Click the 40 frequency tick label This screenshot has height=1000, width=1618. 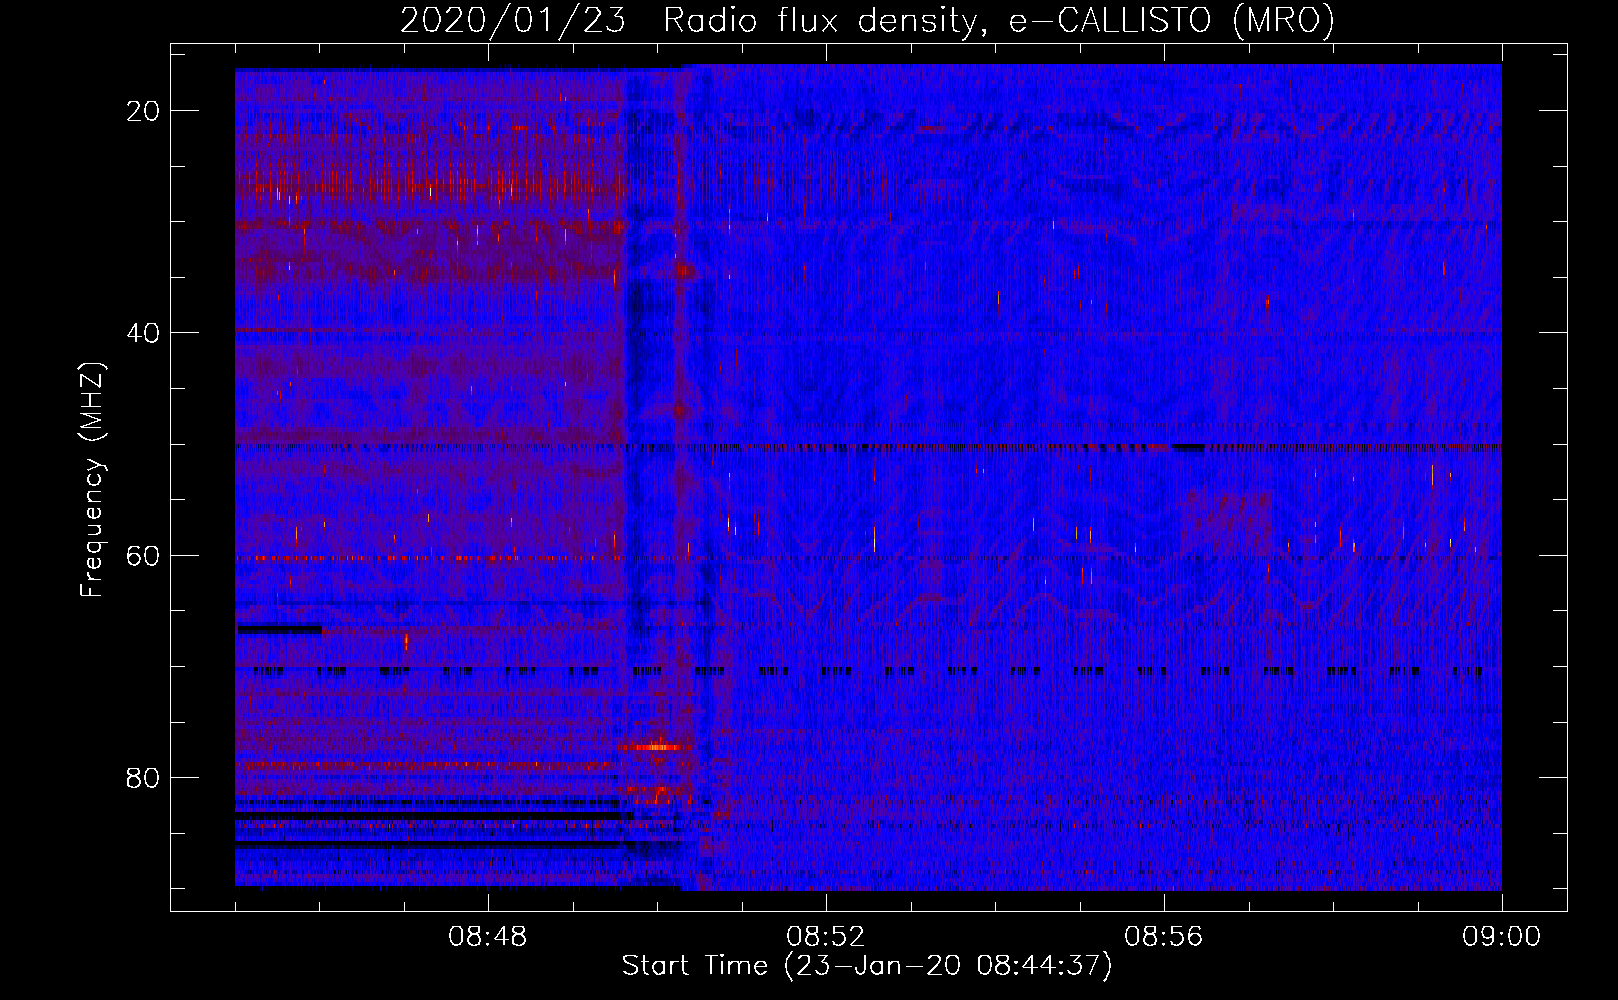[144, 333]
